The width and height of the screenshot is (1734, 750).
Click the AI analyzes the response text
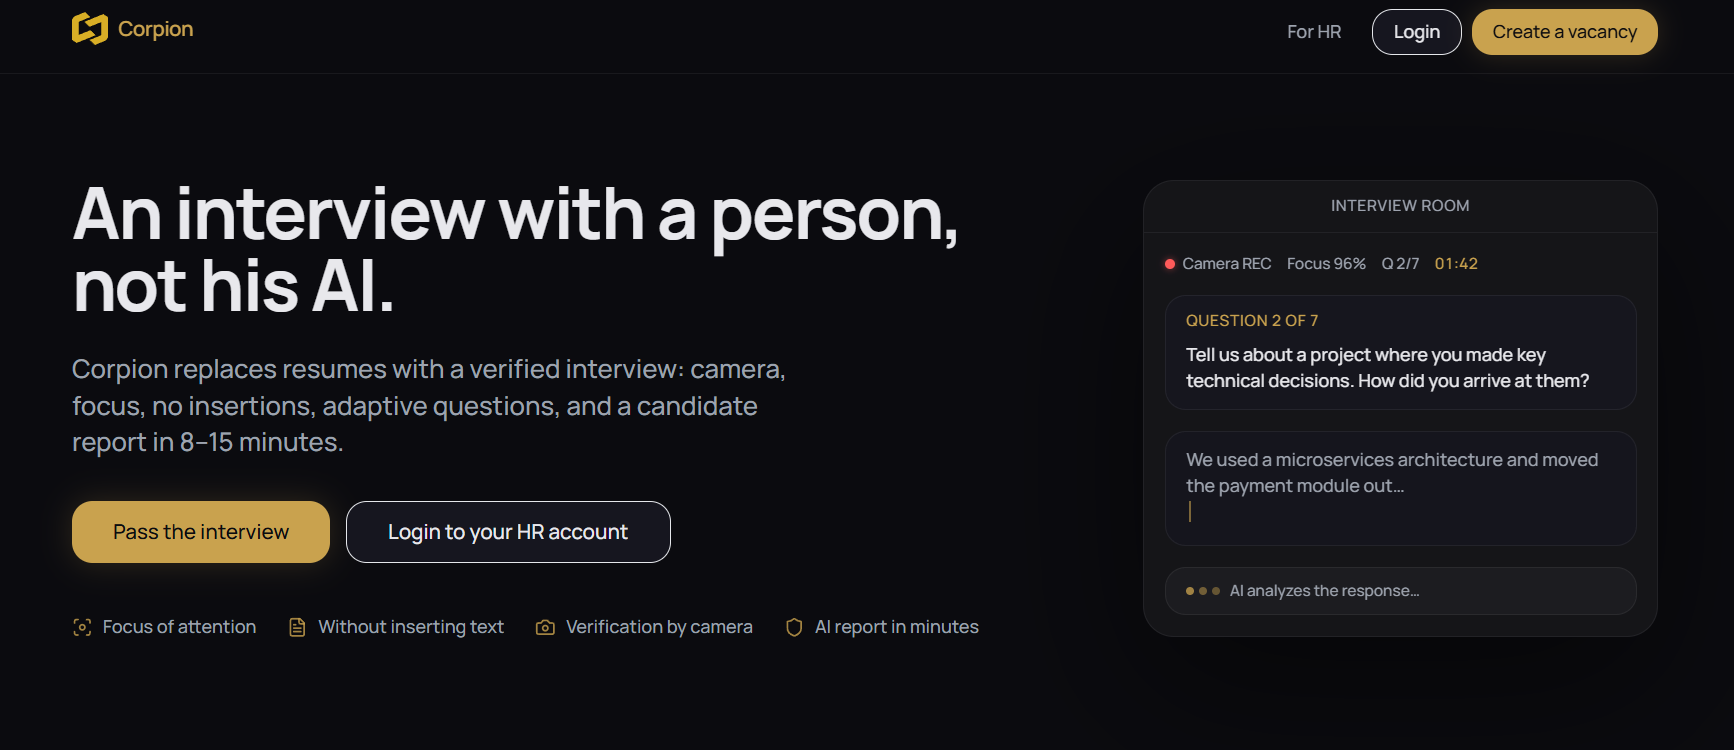coord(1324,591)
